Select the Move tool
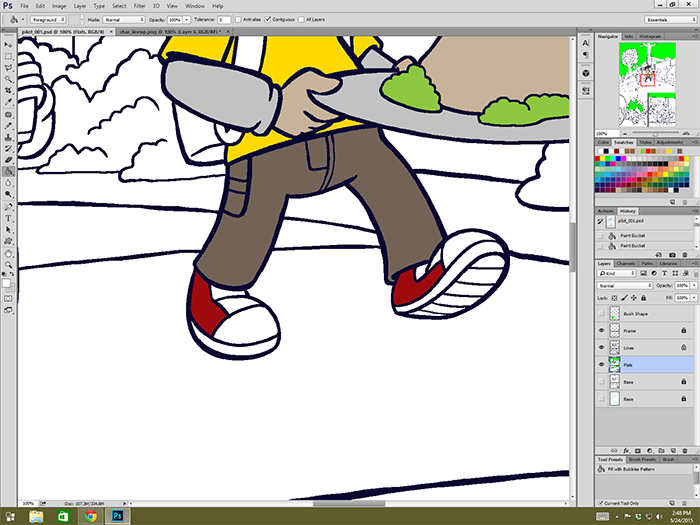 tap(8, 45)
